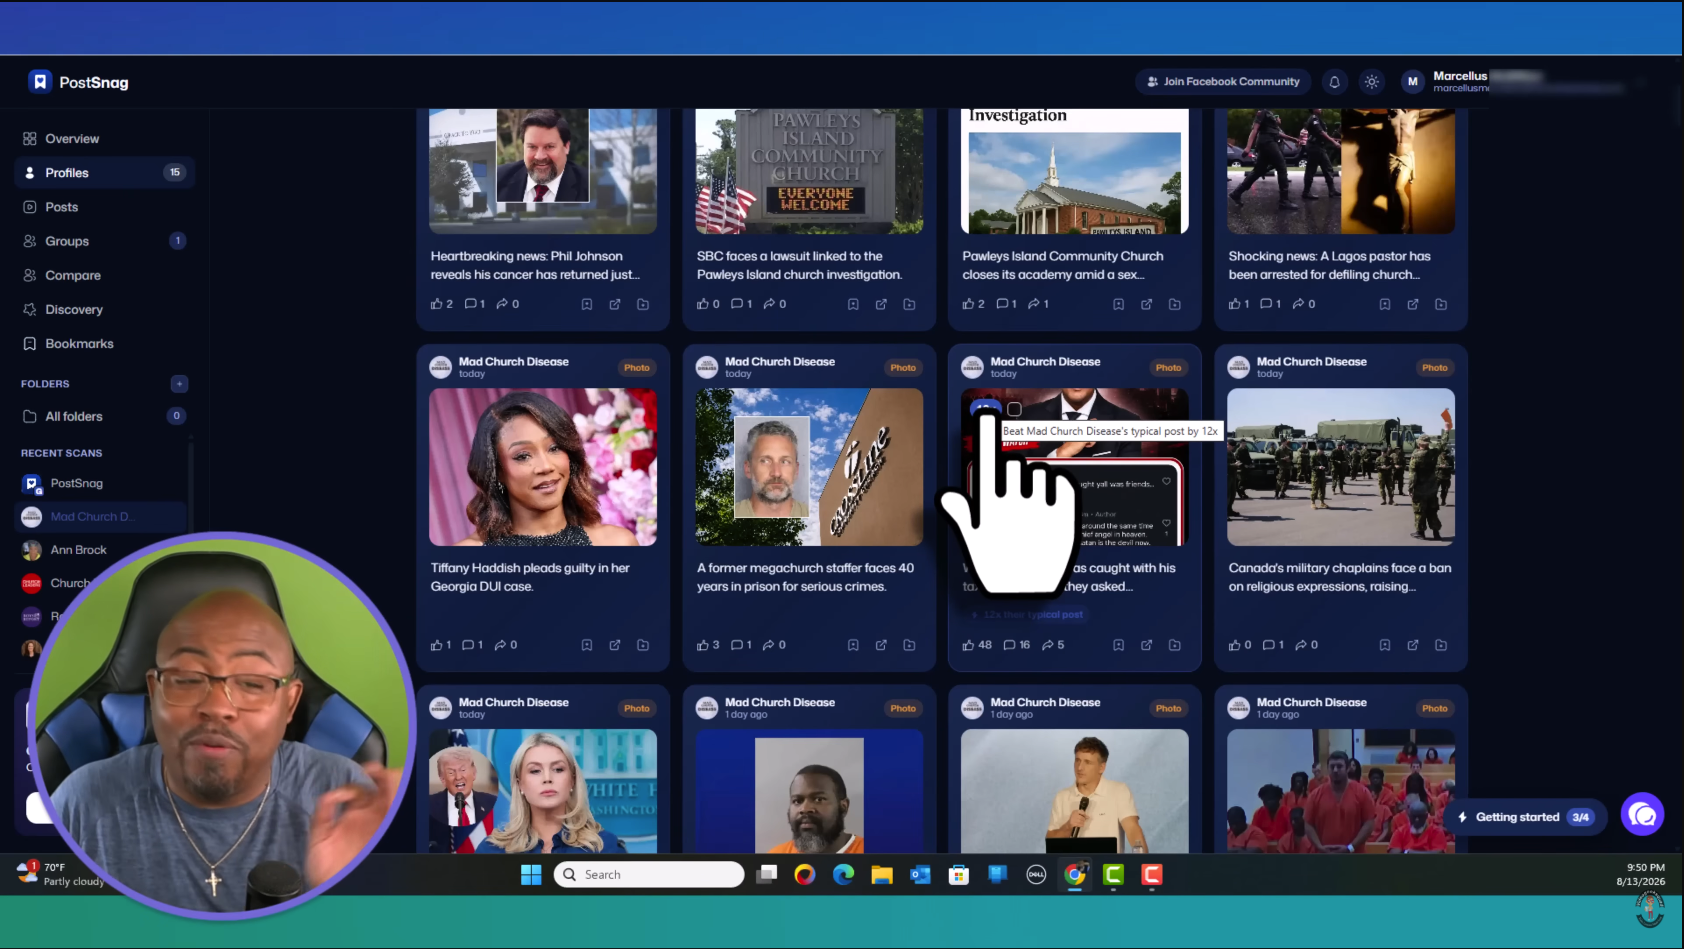
Task: Open comments on Pawleys Island academy post
Action: [1006, 304]
